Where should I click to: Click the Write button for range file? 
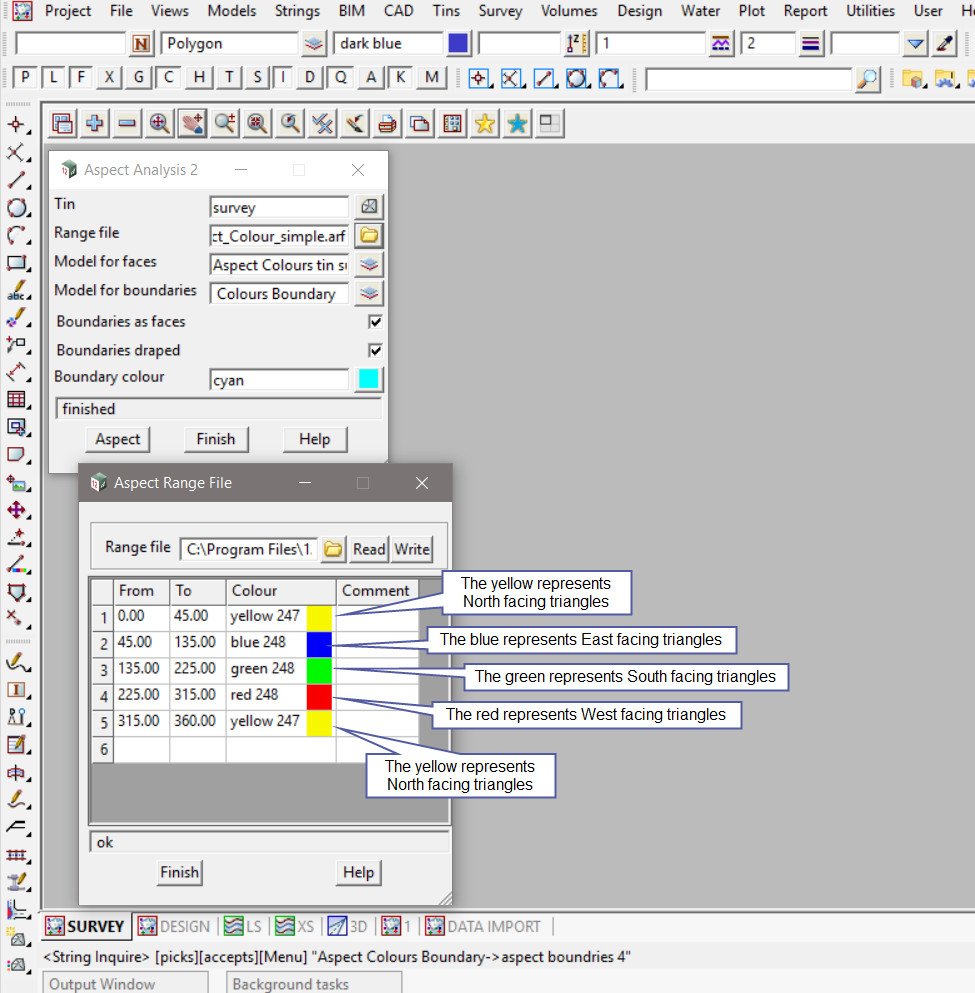pyautogui.click(x=411, y=549)
